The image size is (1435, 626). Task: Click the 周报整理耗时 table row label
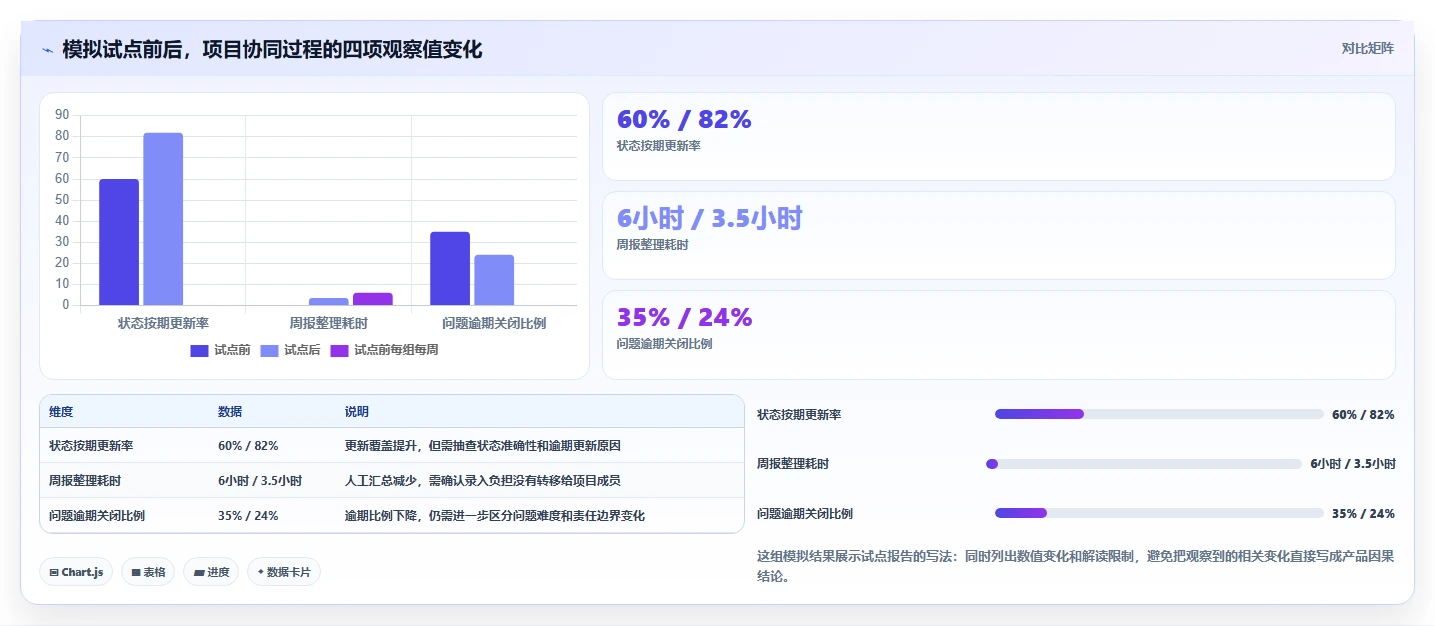(85, 481)
